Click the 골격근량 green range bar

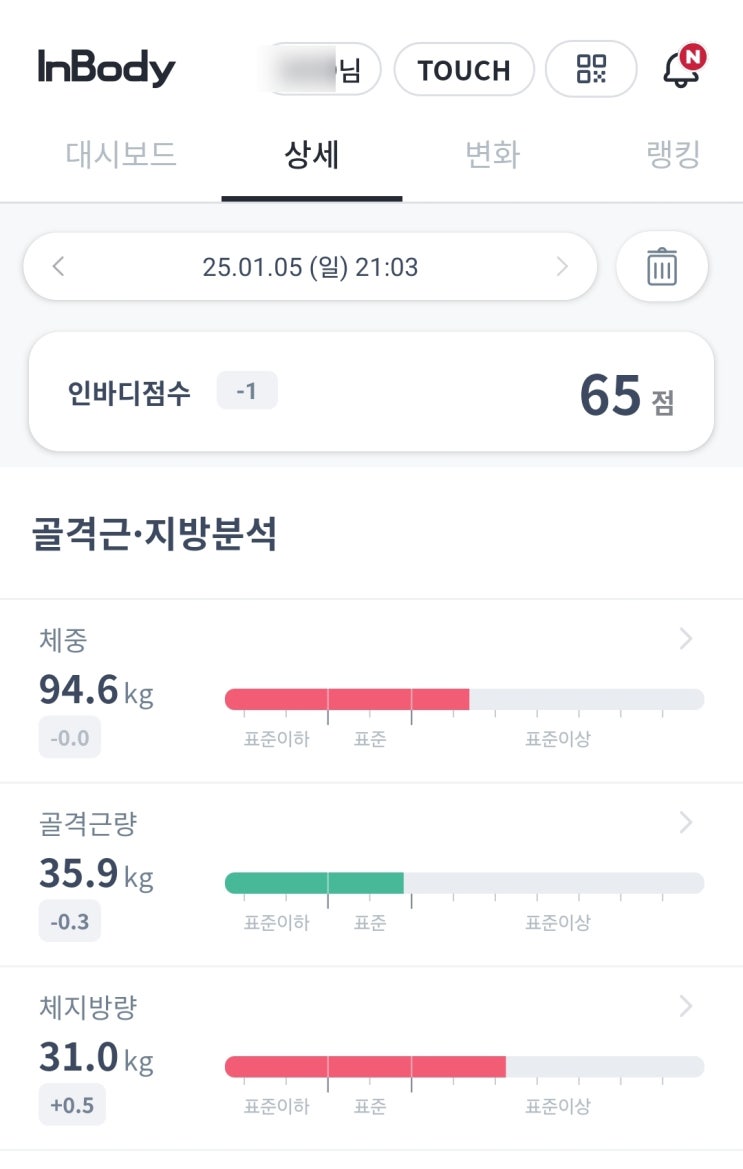(x=314, y=883)
